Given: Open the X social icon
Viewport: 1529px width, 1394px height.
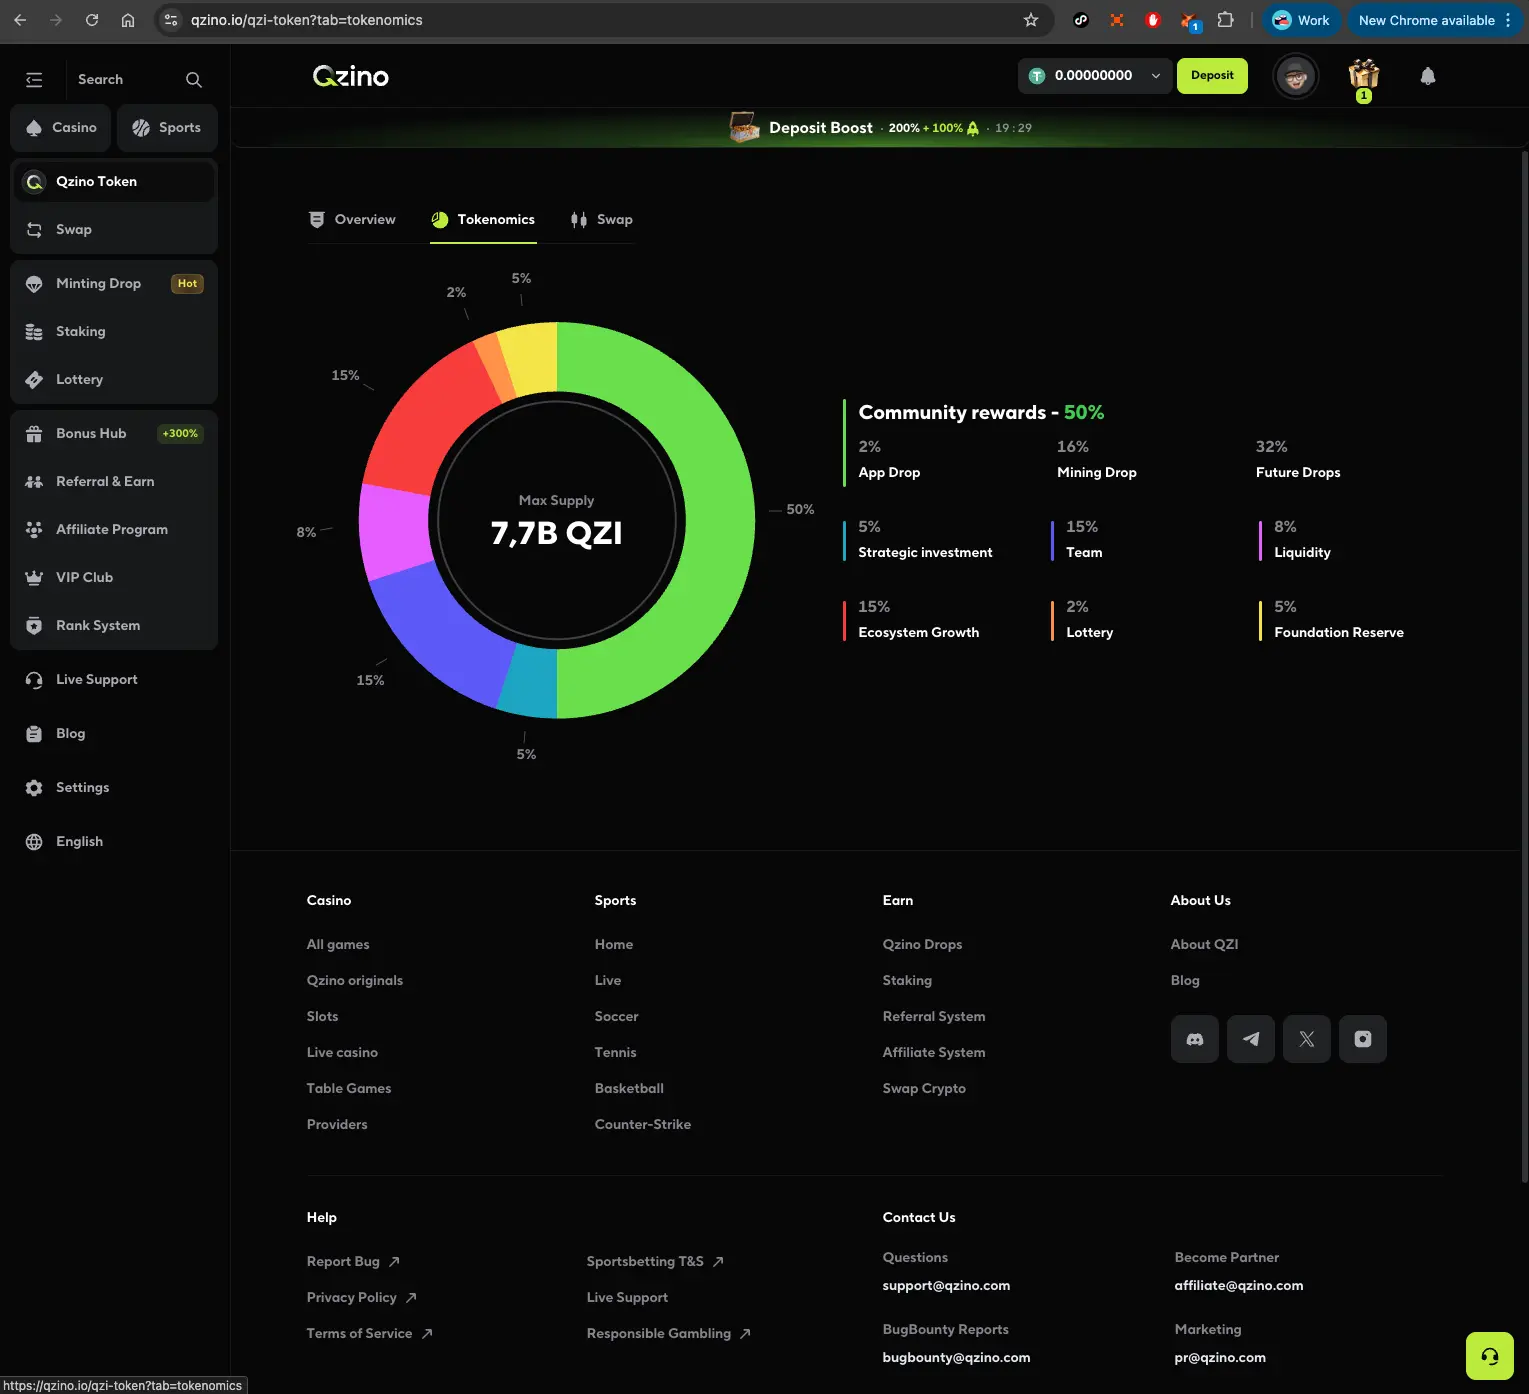Looking at the screenshot, I should coord(1307,1039).
